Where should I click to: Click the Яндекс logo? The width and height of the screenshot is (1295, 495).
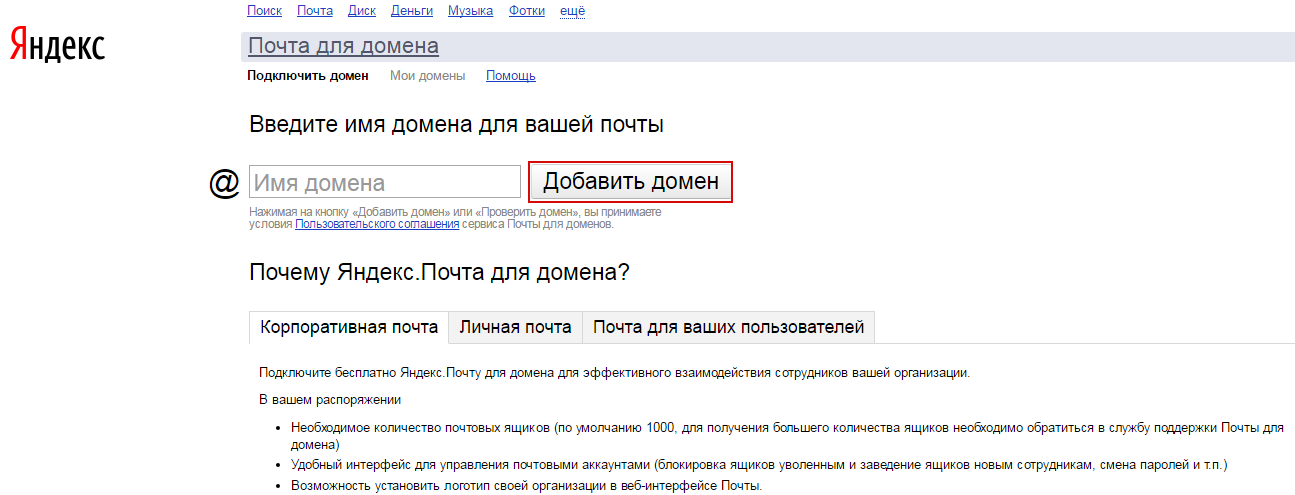(x=58, y=46)
